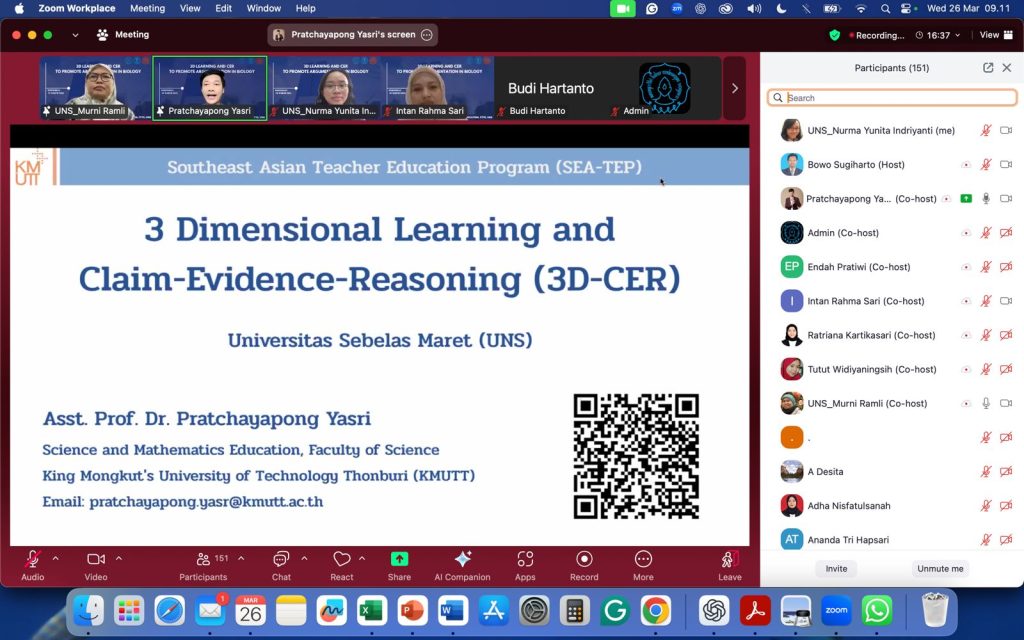Open the Edit menu

click(223, 8)
